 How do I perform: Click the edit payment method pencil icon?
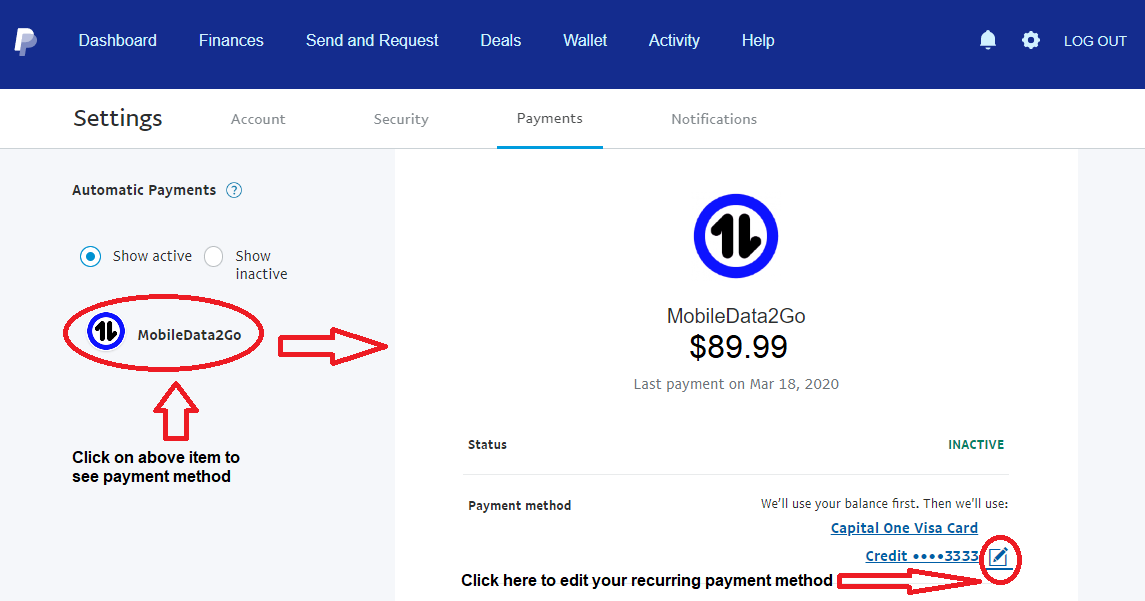click(998, 557)
